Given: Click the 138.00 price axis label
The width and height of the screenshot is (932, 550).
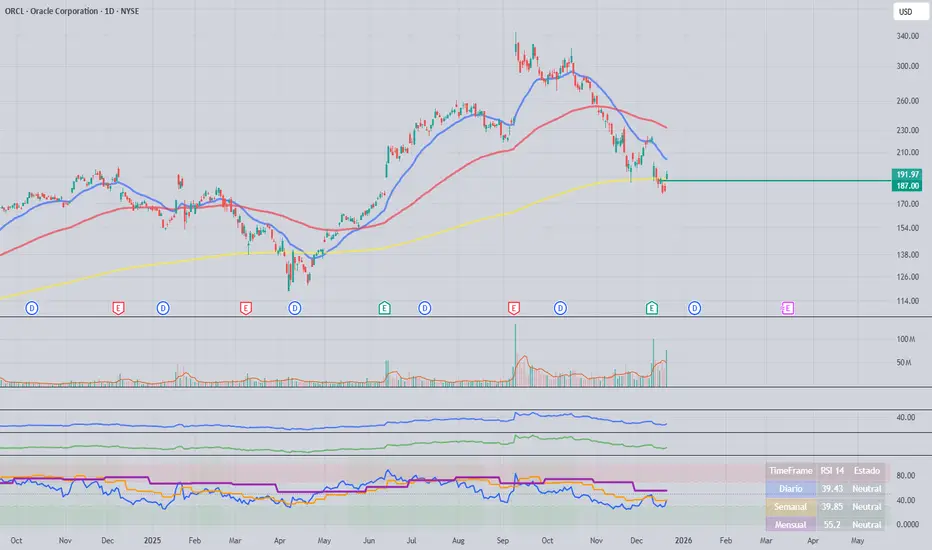Looking at the screenshot, I should tap(908, 255).
